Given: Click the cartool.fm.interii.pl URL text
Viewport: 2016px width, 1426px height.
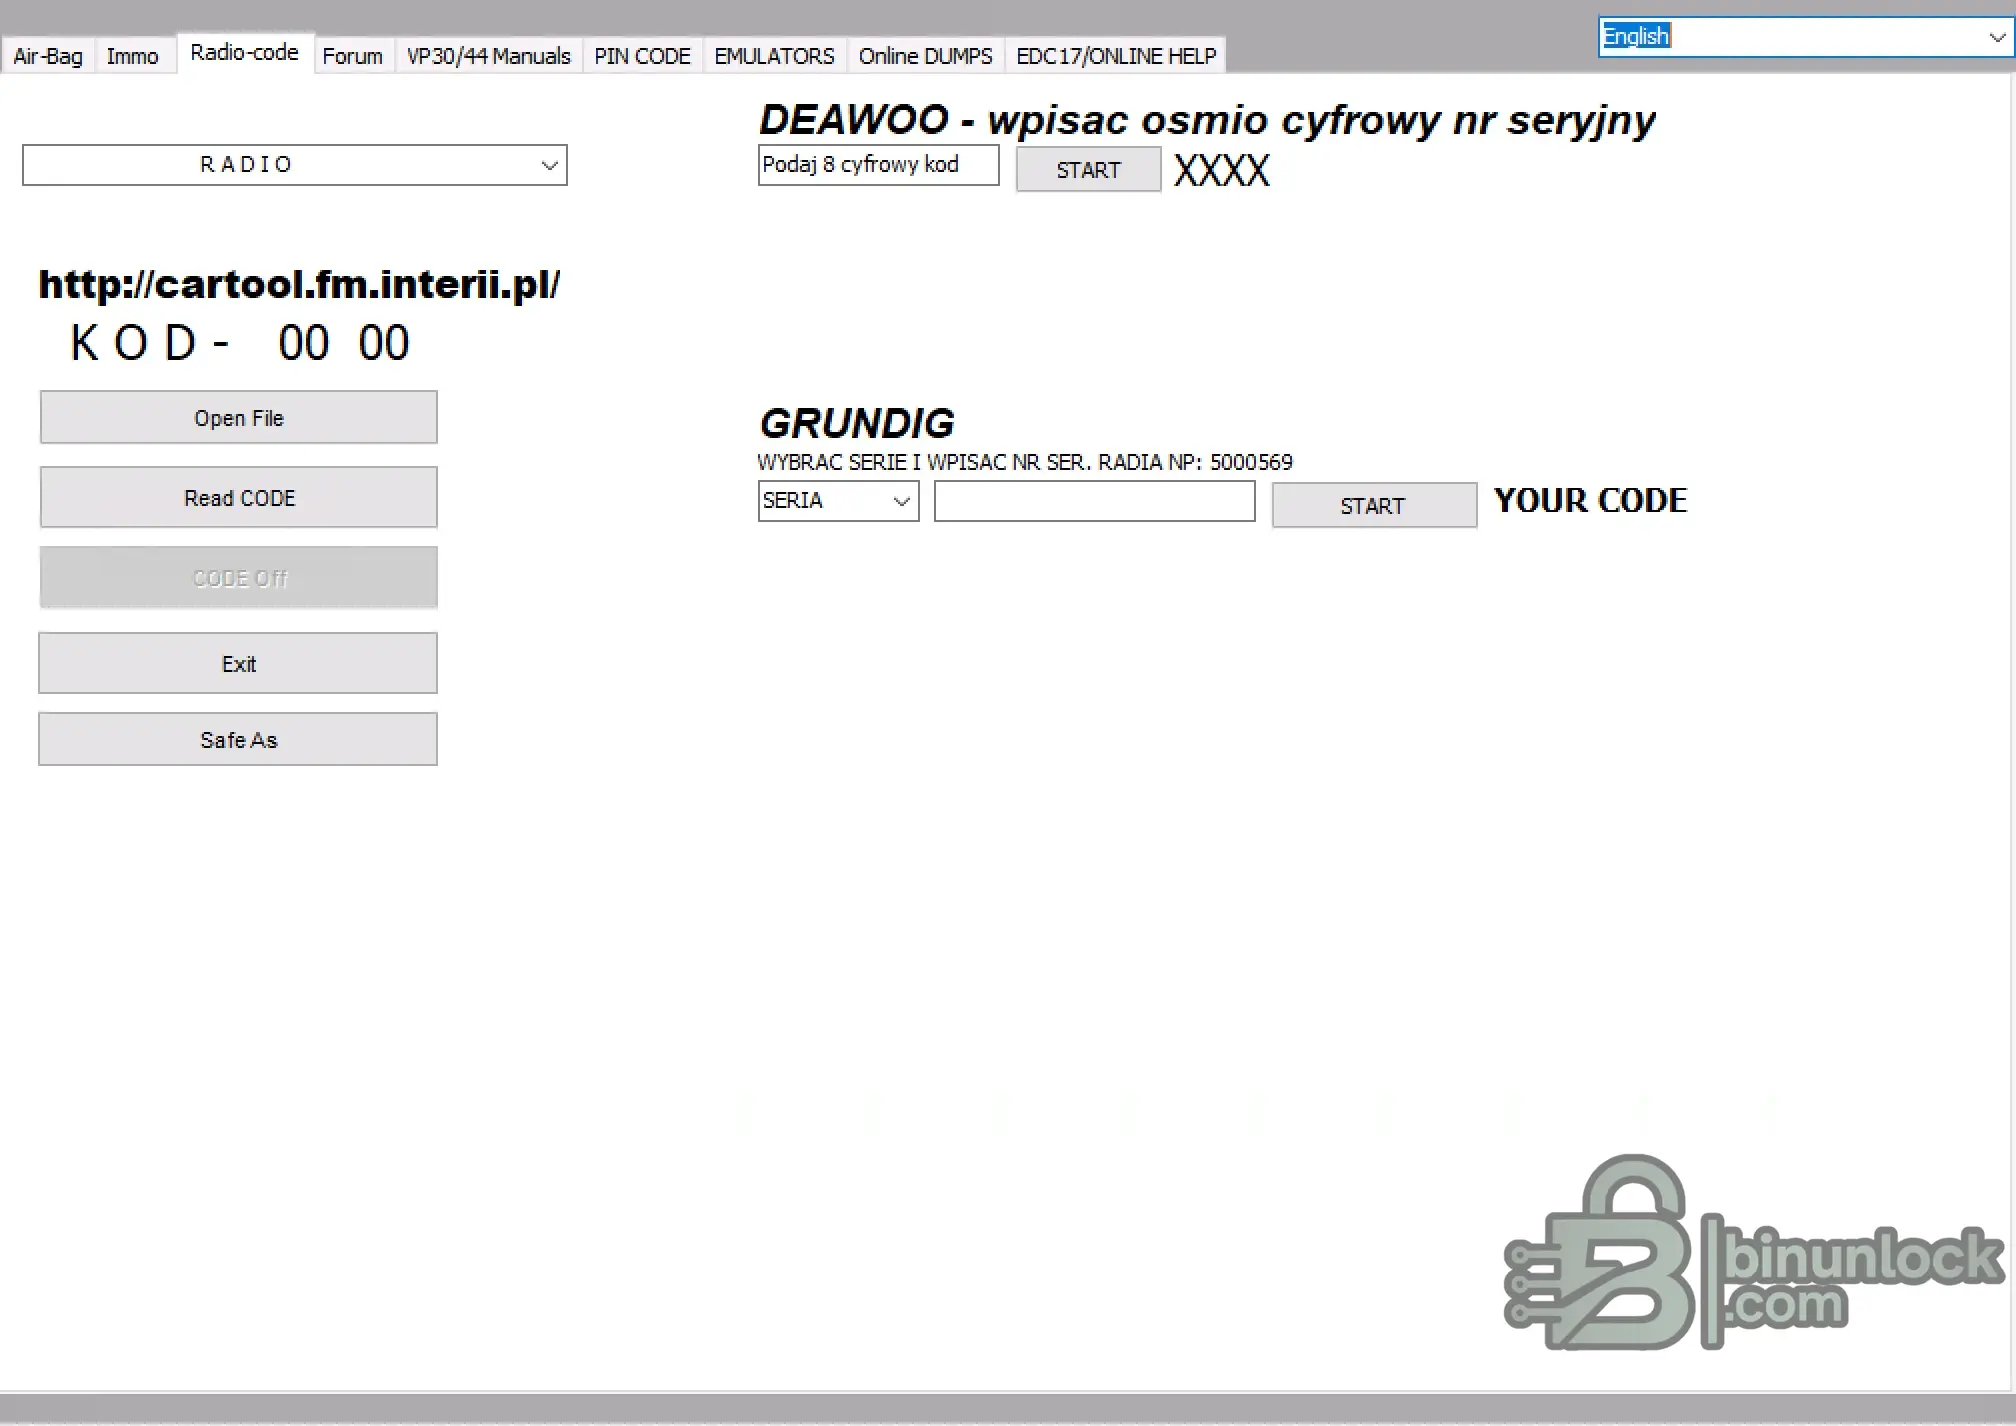Looking at the screenshot, I should pyautogui.click(x=300, y=285).
